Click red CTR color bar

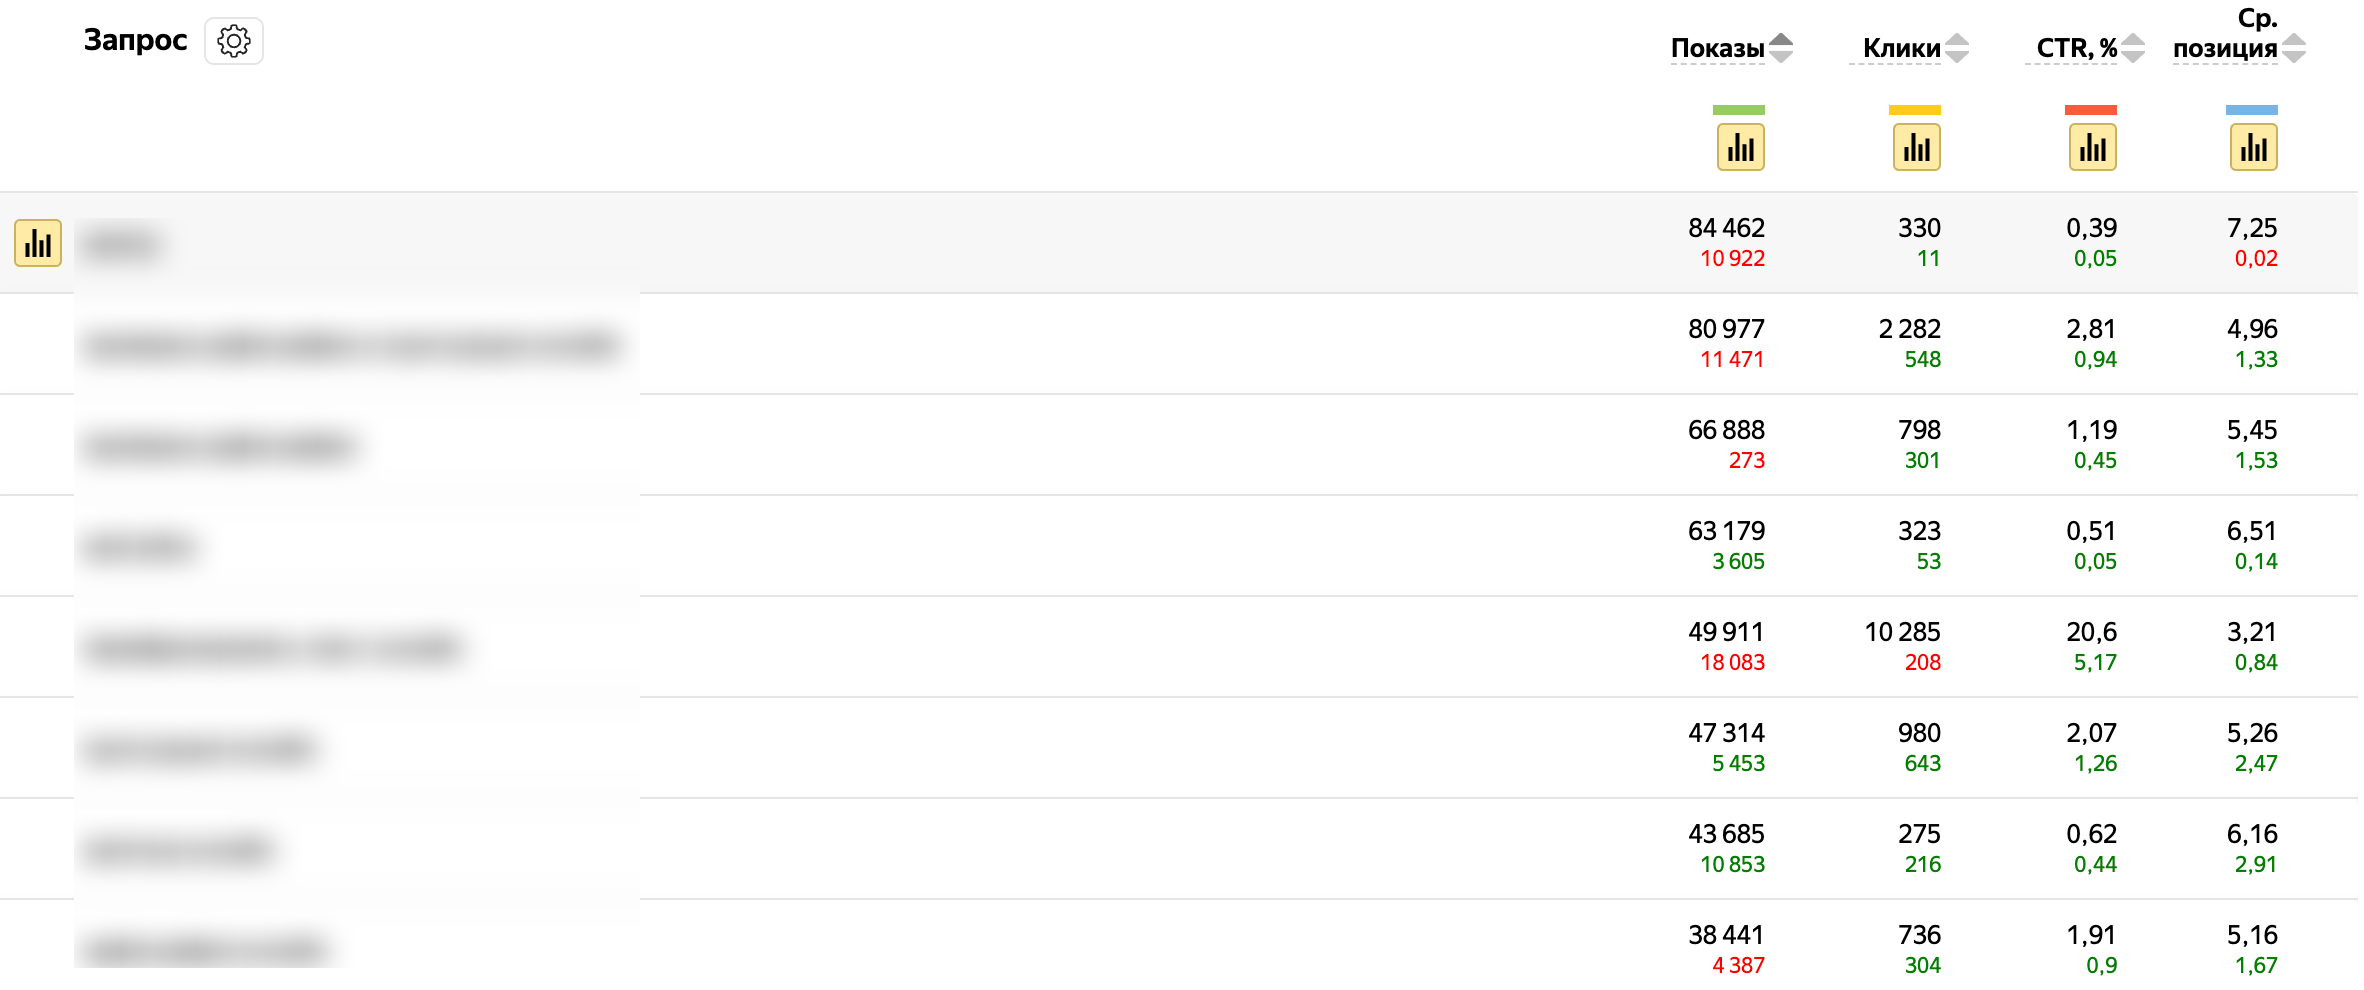pos(2090,110)
